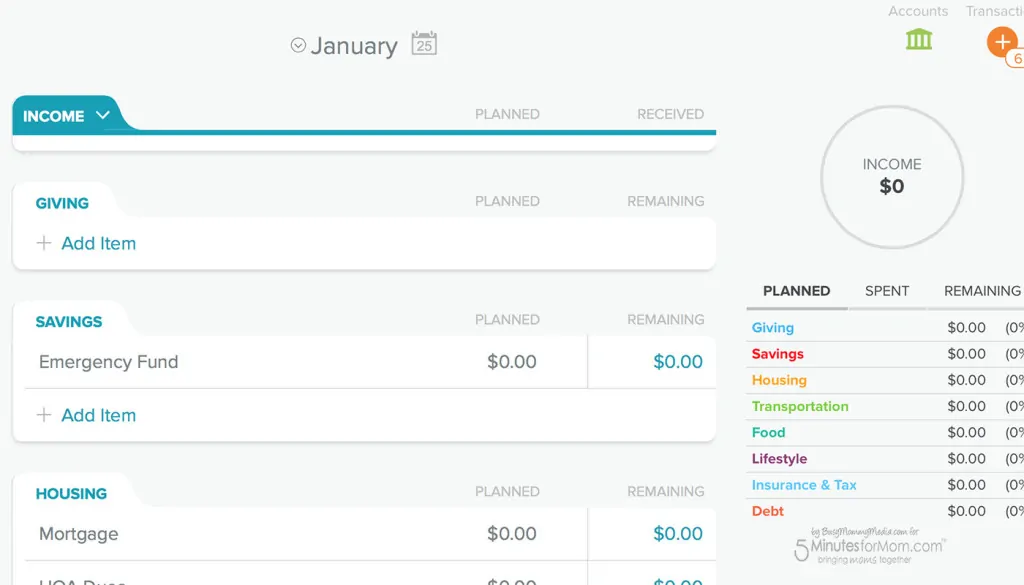This screenshot has height=585, width=1024.
Task: Edit Emergency Fund planned amount
Action: tap(511, 362)
